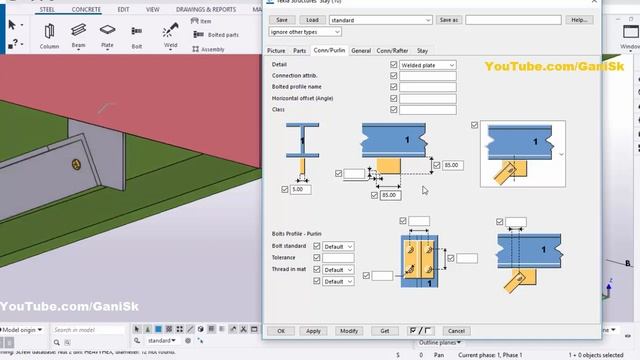Screen dimensions: 640x360
Task: Click the Apply button
Action: [x=313, y=331]
